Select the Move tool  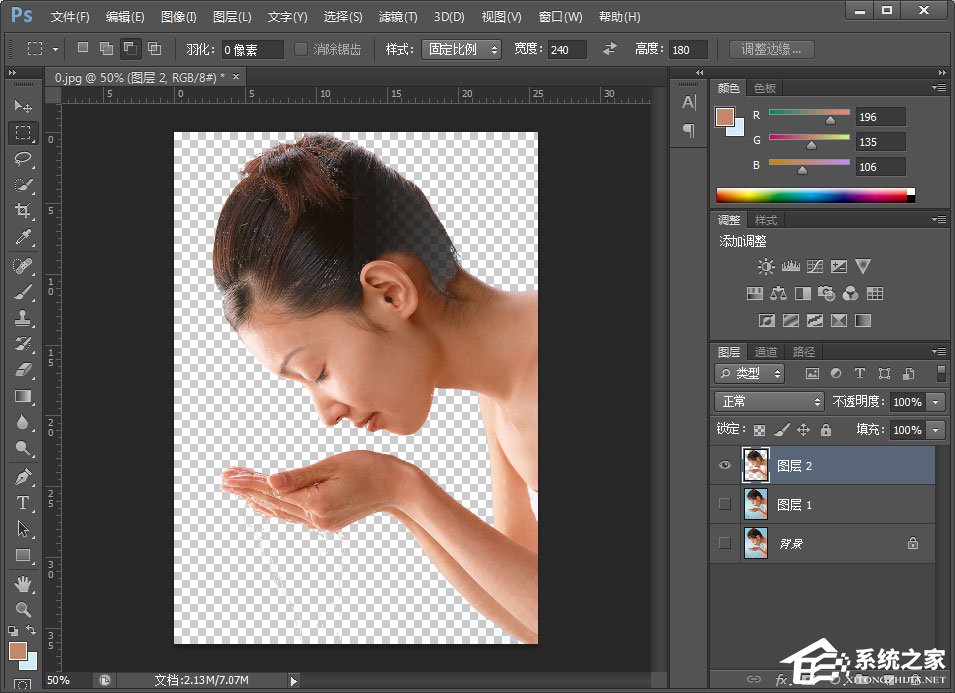coord(23,106)
